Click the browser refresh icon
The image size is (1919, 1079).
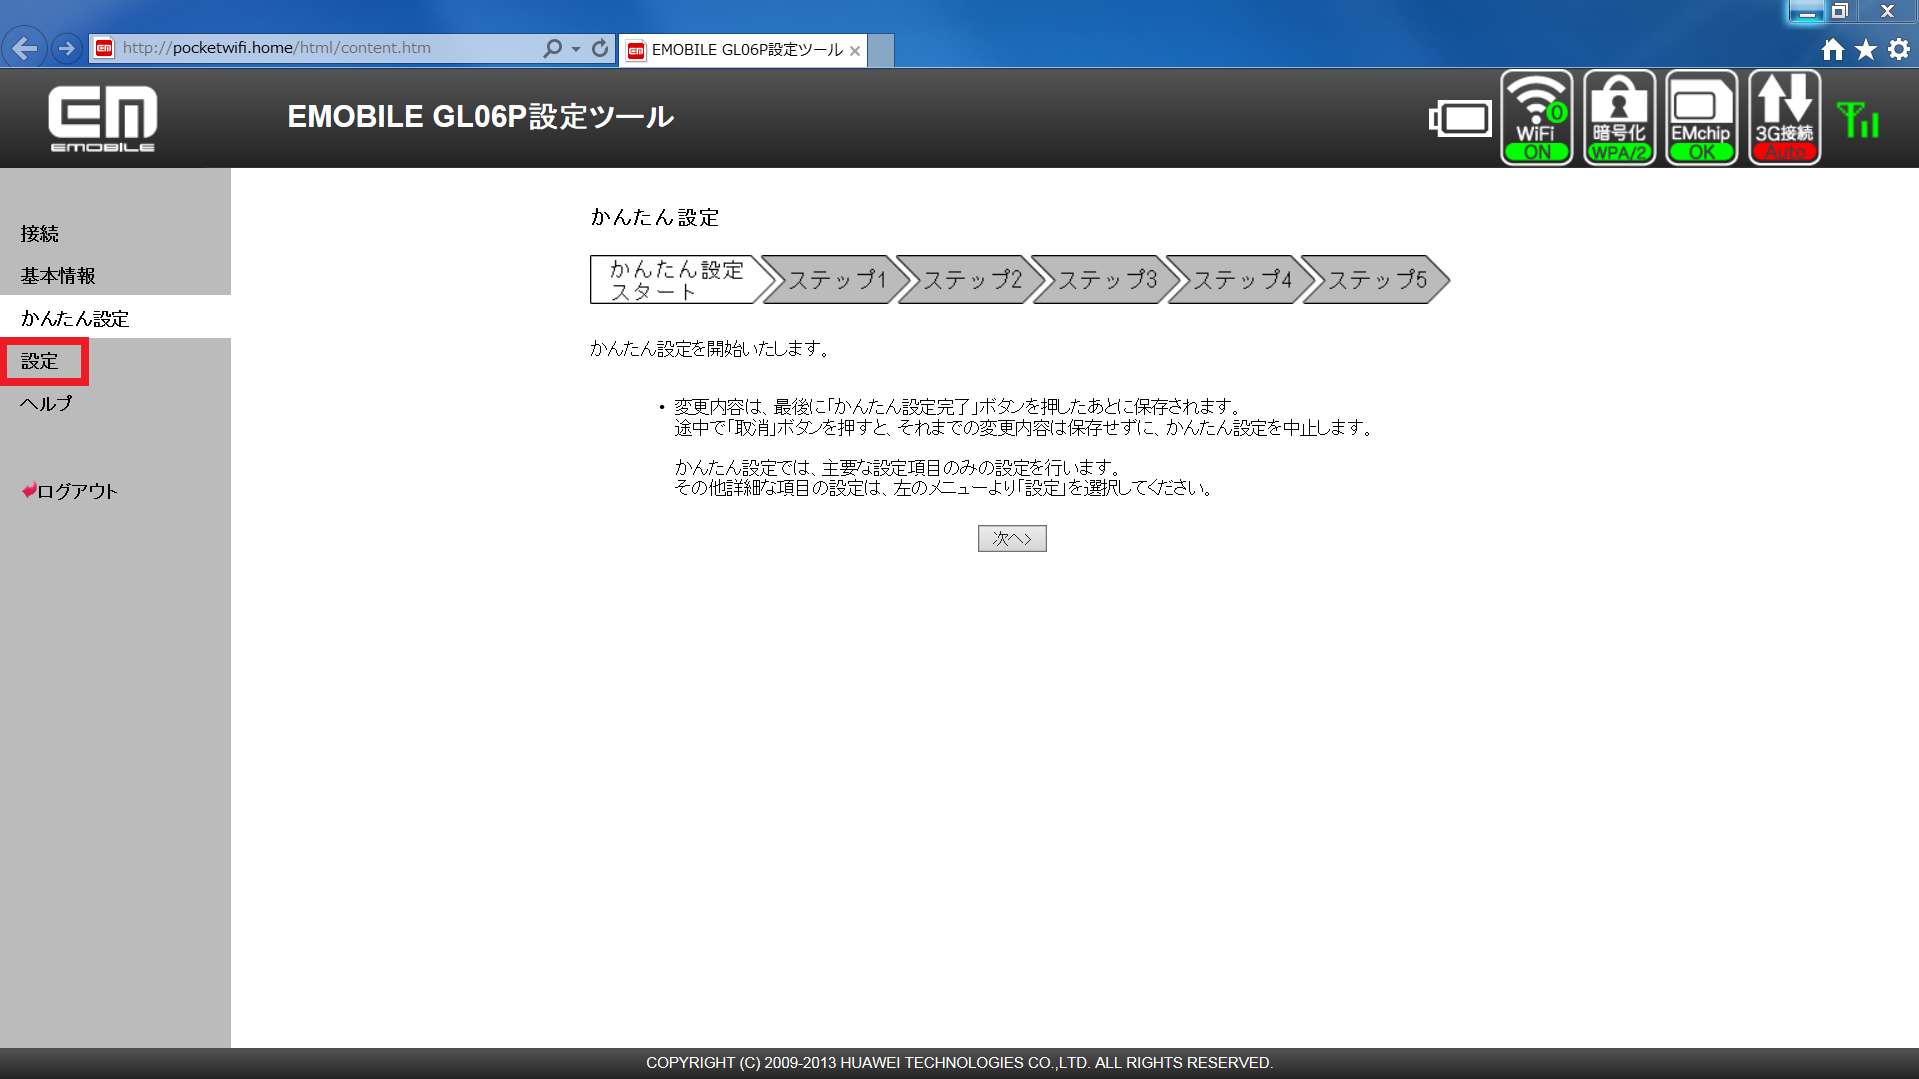598,47
